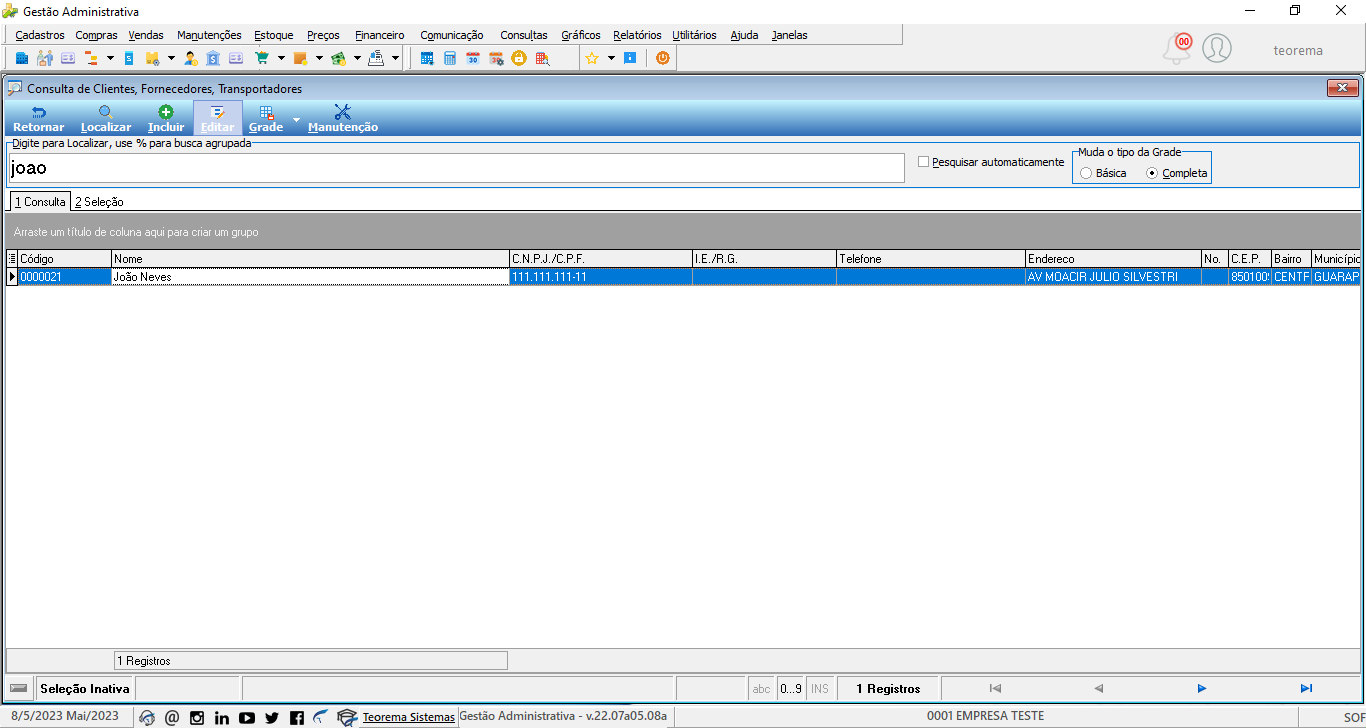Click the search field containing joao
Viewport: 1366px width, 728px height.
point(457,168)
